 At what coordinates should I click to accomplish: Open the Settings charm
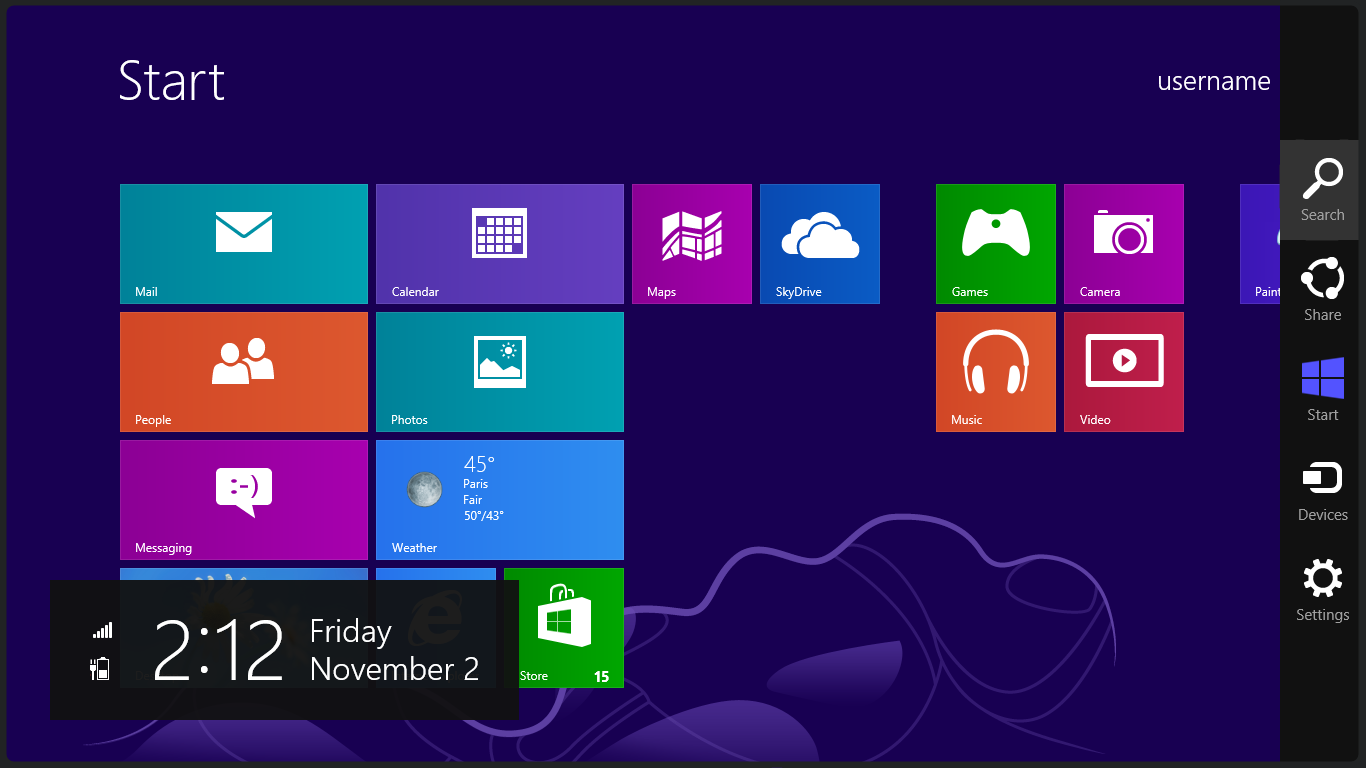tap(1322, 590)
